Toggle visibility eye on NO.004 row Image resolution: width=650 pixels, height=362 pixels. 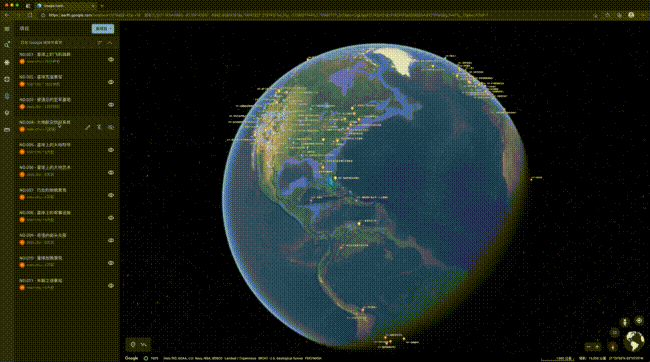111,128
